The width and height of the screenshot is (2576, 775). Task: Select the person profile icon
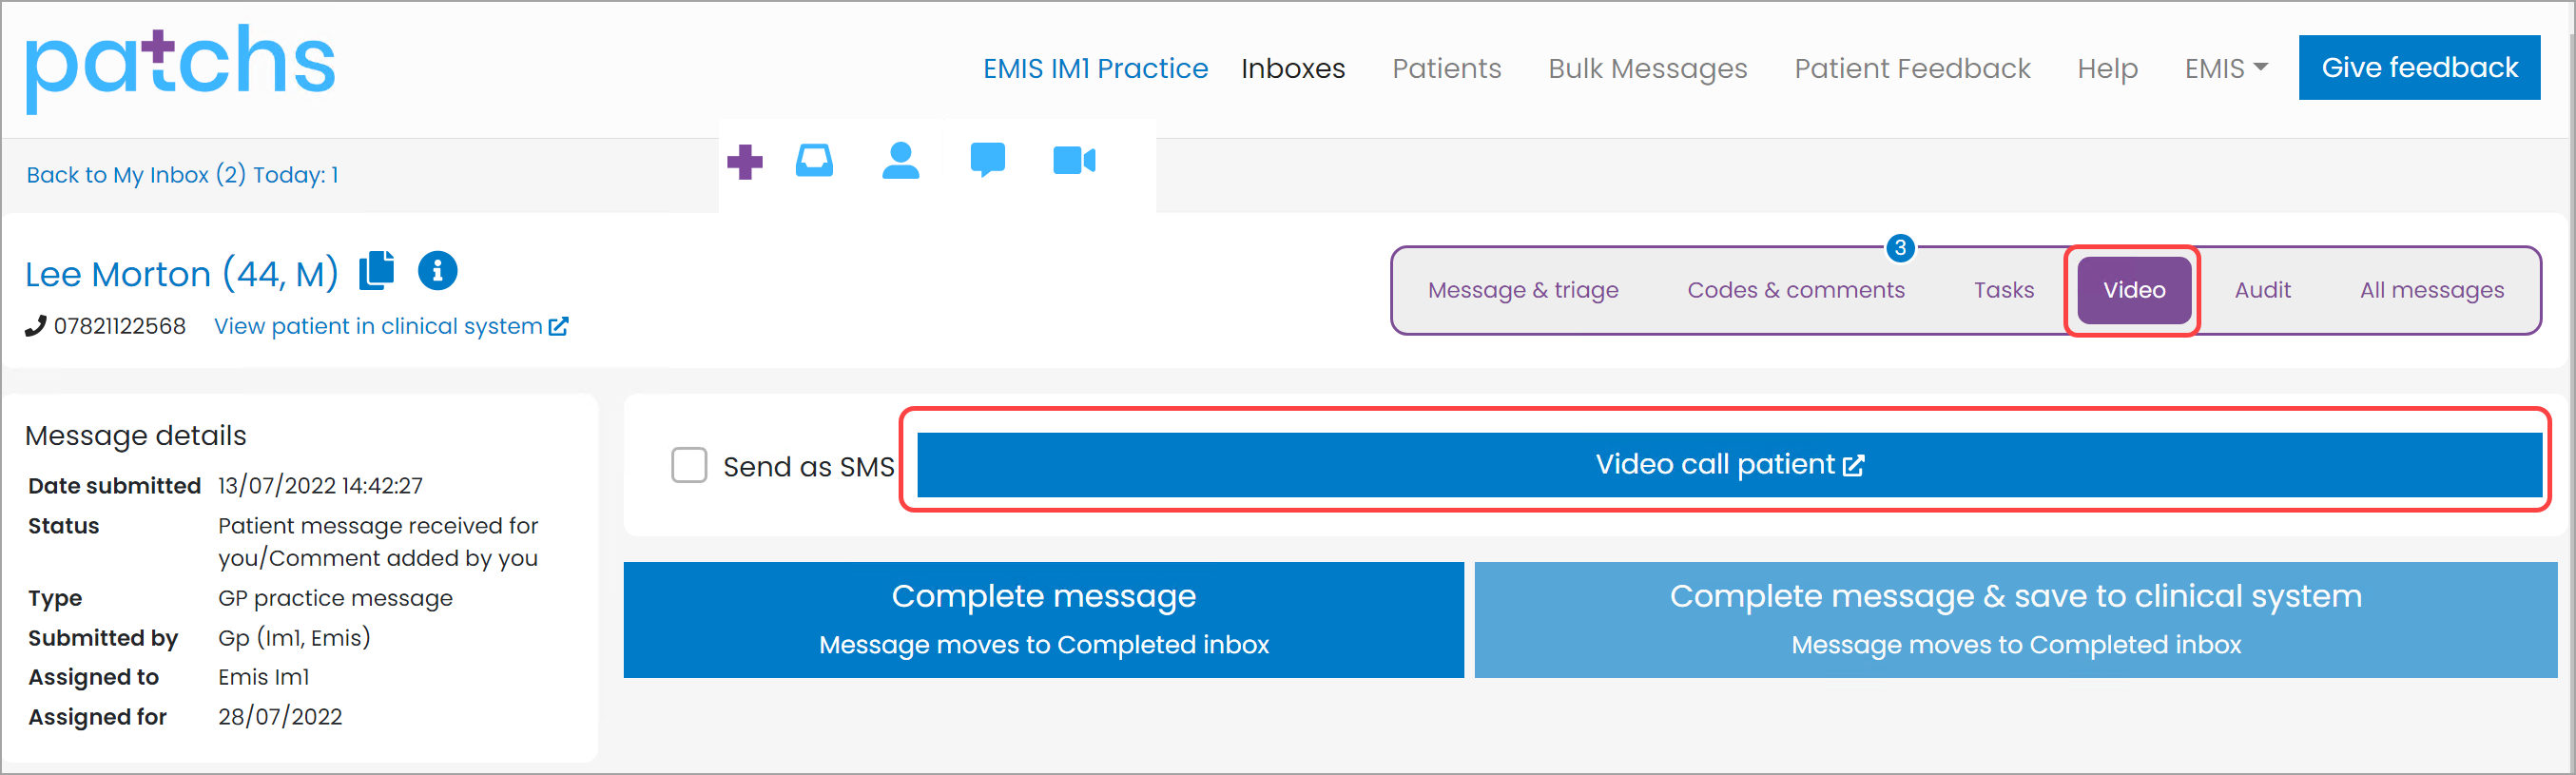coord(900,160)
